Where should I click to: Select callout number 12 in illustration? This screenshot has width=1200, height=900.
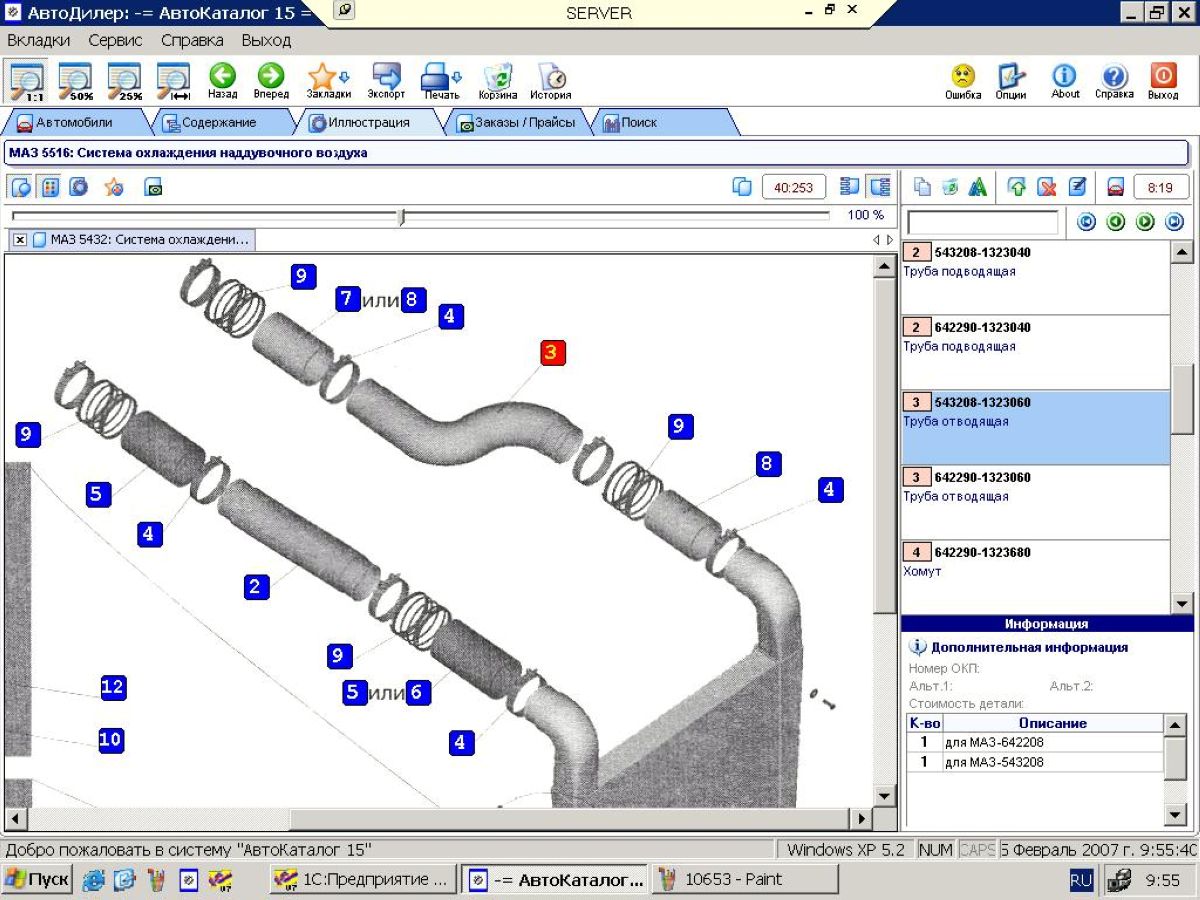click(112, 687)
